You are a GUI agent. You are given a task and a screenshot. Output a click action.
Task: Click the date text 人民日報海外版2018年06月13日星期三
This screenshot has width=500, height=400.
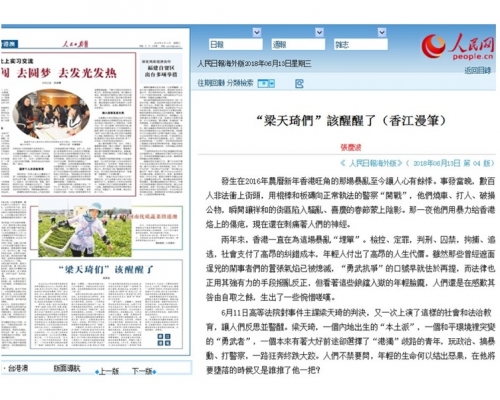tap(254, 63)
